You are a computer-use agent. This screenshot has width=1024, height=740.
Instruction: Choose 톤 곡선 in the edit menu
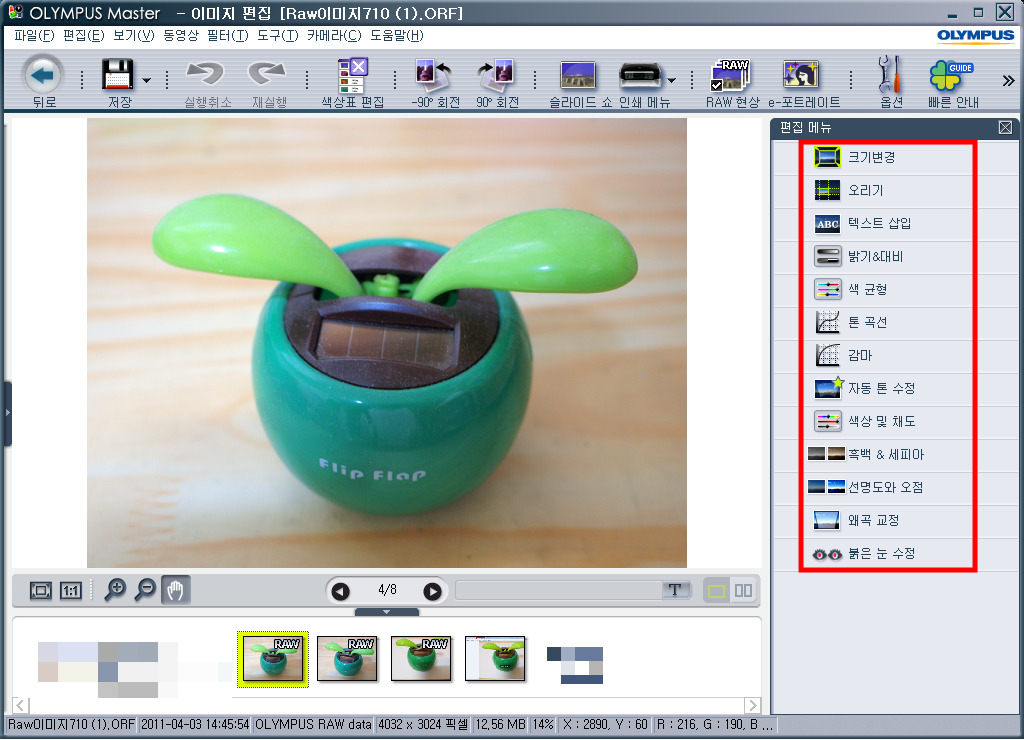[866, 322]
